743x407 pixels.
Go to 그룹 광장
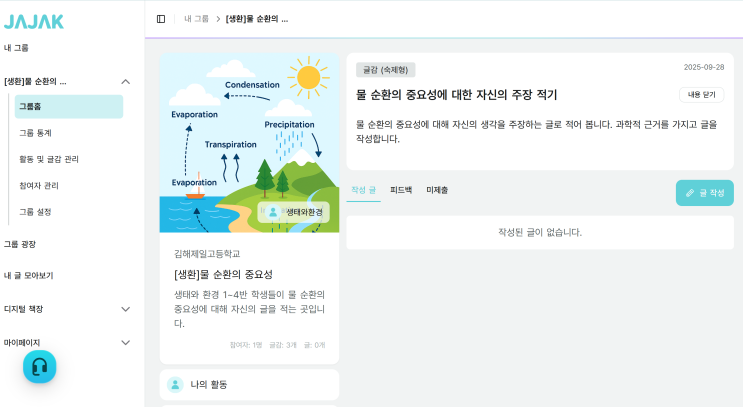[x=20, y=244]
